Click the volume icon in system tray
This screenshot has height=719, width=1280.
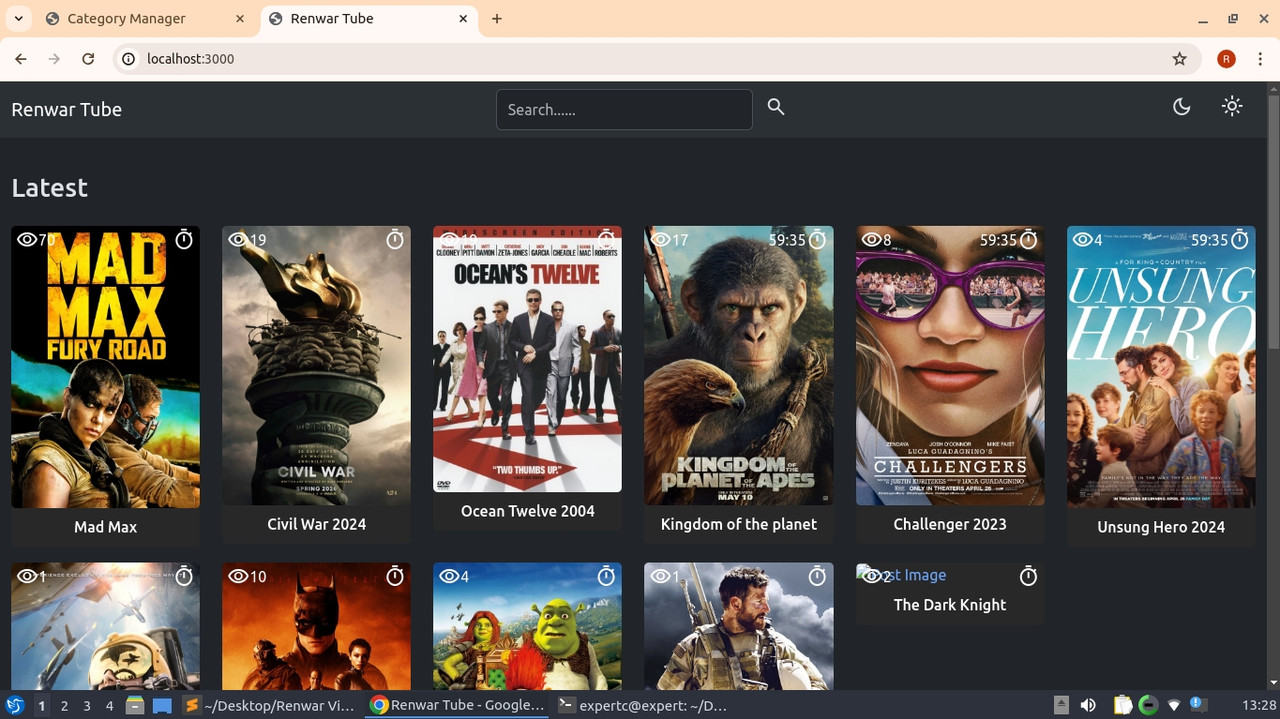click(1088, 705)
